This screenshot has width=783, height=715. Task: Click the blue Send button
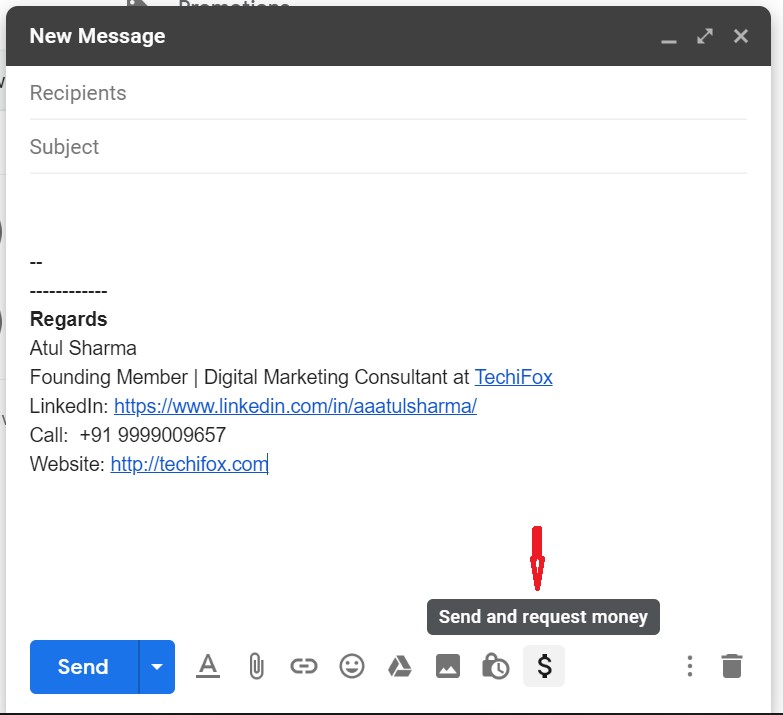pyautogui.click(x=84, y=667)
